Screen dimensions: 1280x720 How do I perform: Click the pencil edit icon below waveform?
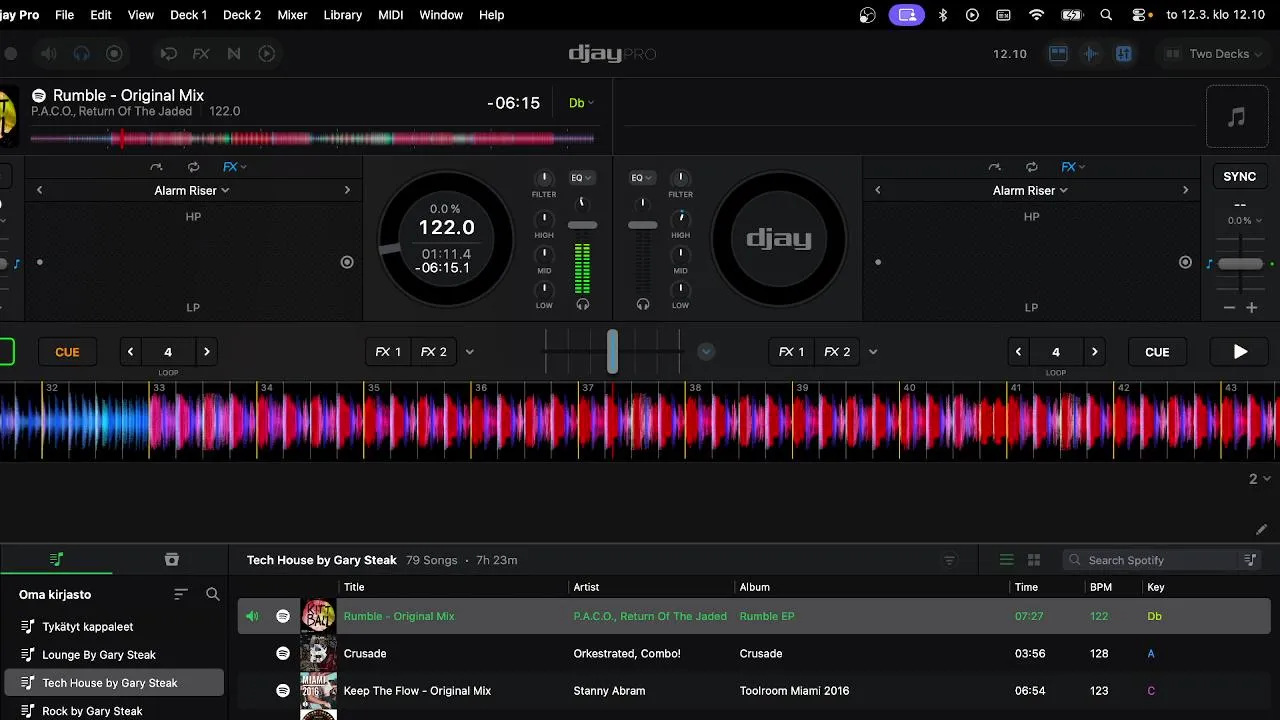[1261, 530]
